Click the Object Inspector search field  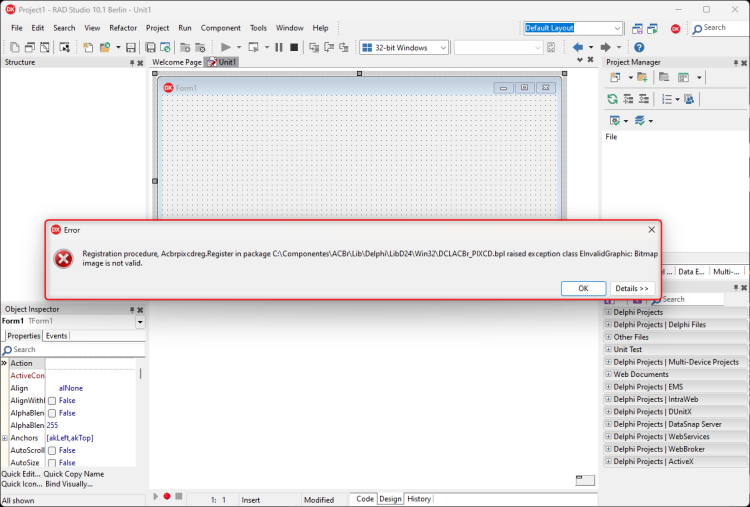(x=73, y=350)
